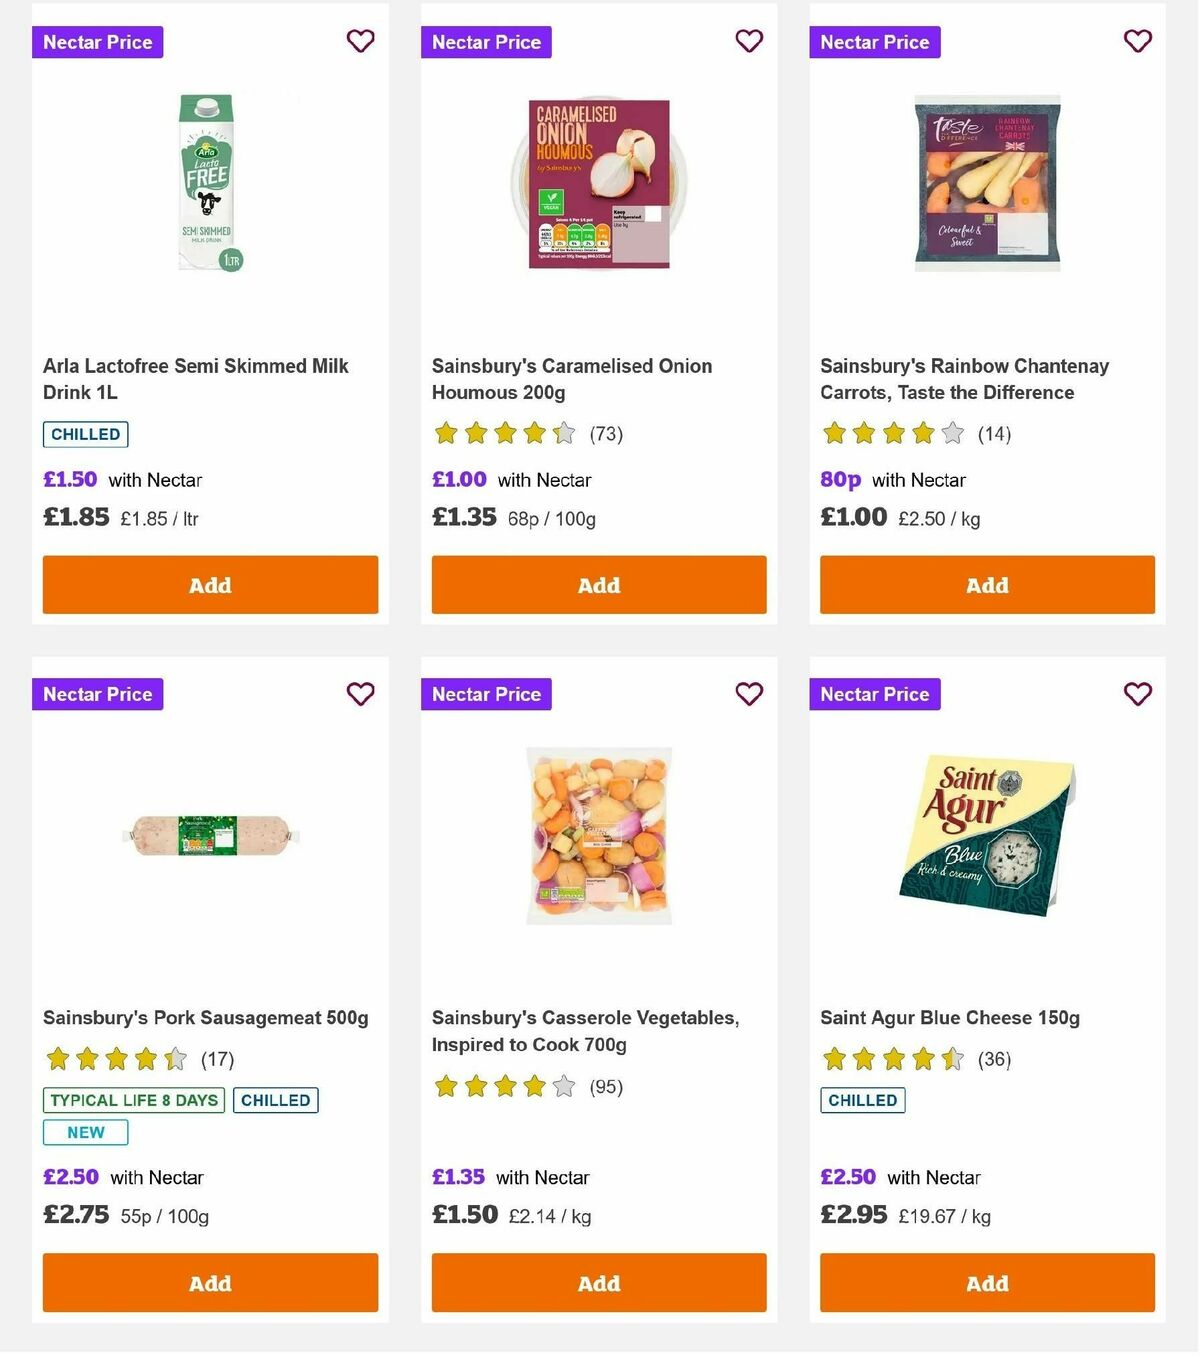1200x1355 pixels.
Task: Open the carrots' 14 reviews
Action: click(x=995, y=434)
